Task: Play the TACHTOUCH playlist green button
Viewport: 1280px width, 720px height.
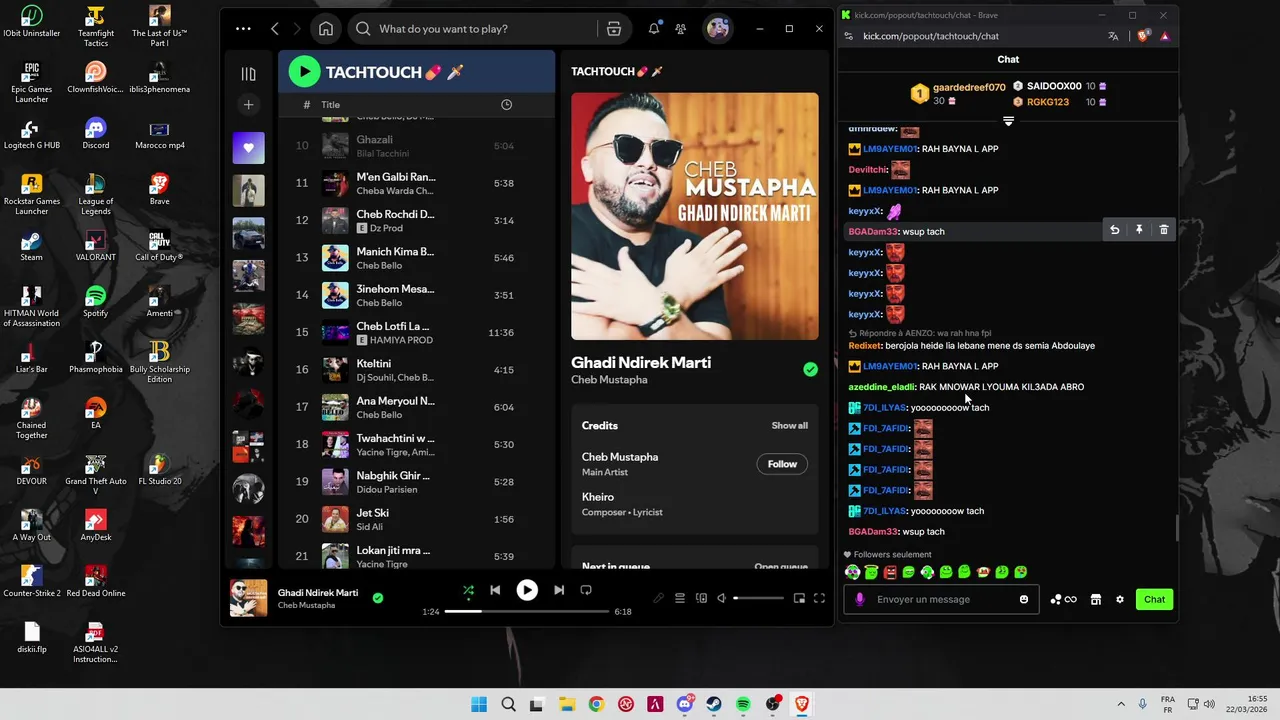Action: click(304, 72)
